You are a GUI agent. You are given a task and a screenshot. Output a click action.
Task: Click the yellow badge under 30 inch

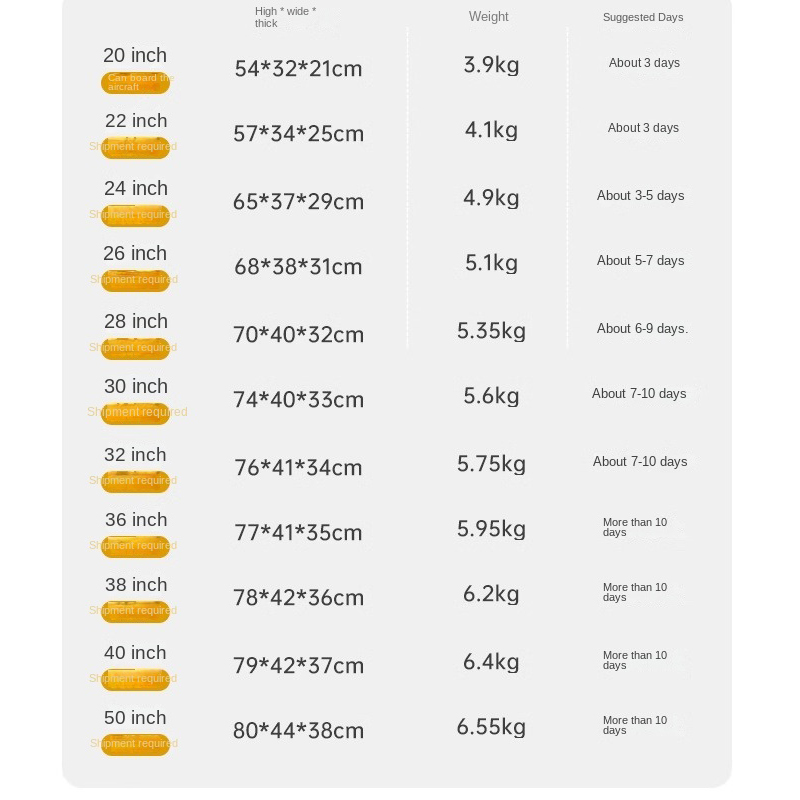coord(135,413)
